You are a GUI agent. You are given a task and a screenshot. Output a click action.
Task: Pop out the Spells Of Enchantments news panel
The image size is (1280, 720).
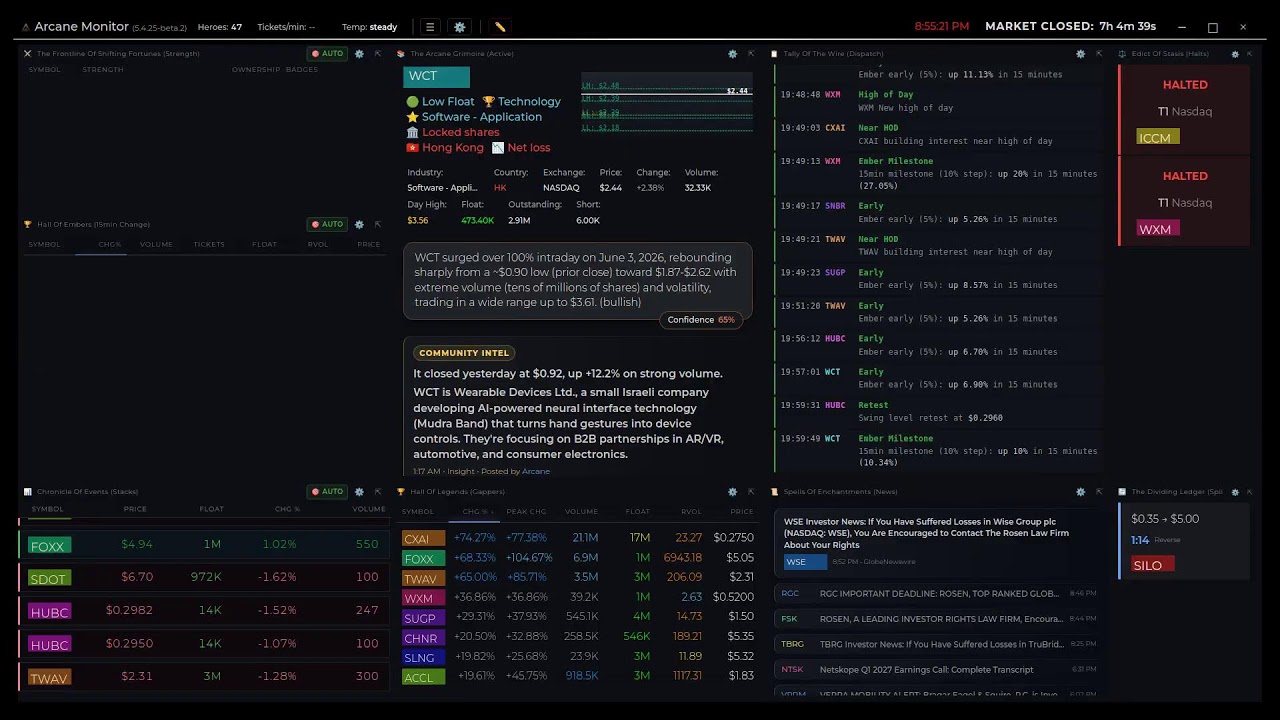point(1099,491)
